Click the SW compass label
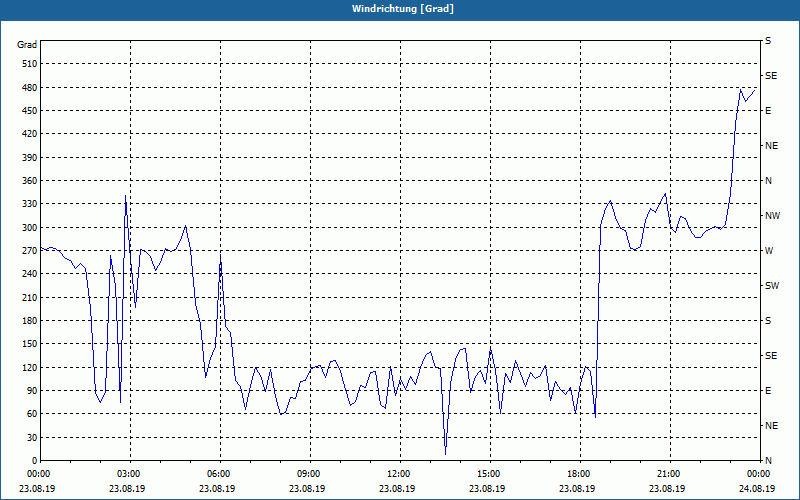Viewport: 800px width, 500px height. click(772, 286)
